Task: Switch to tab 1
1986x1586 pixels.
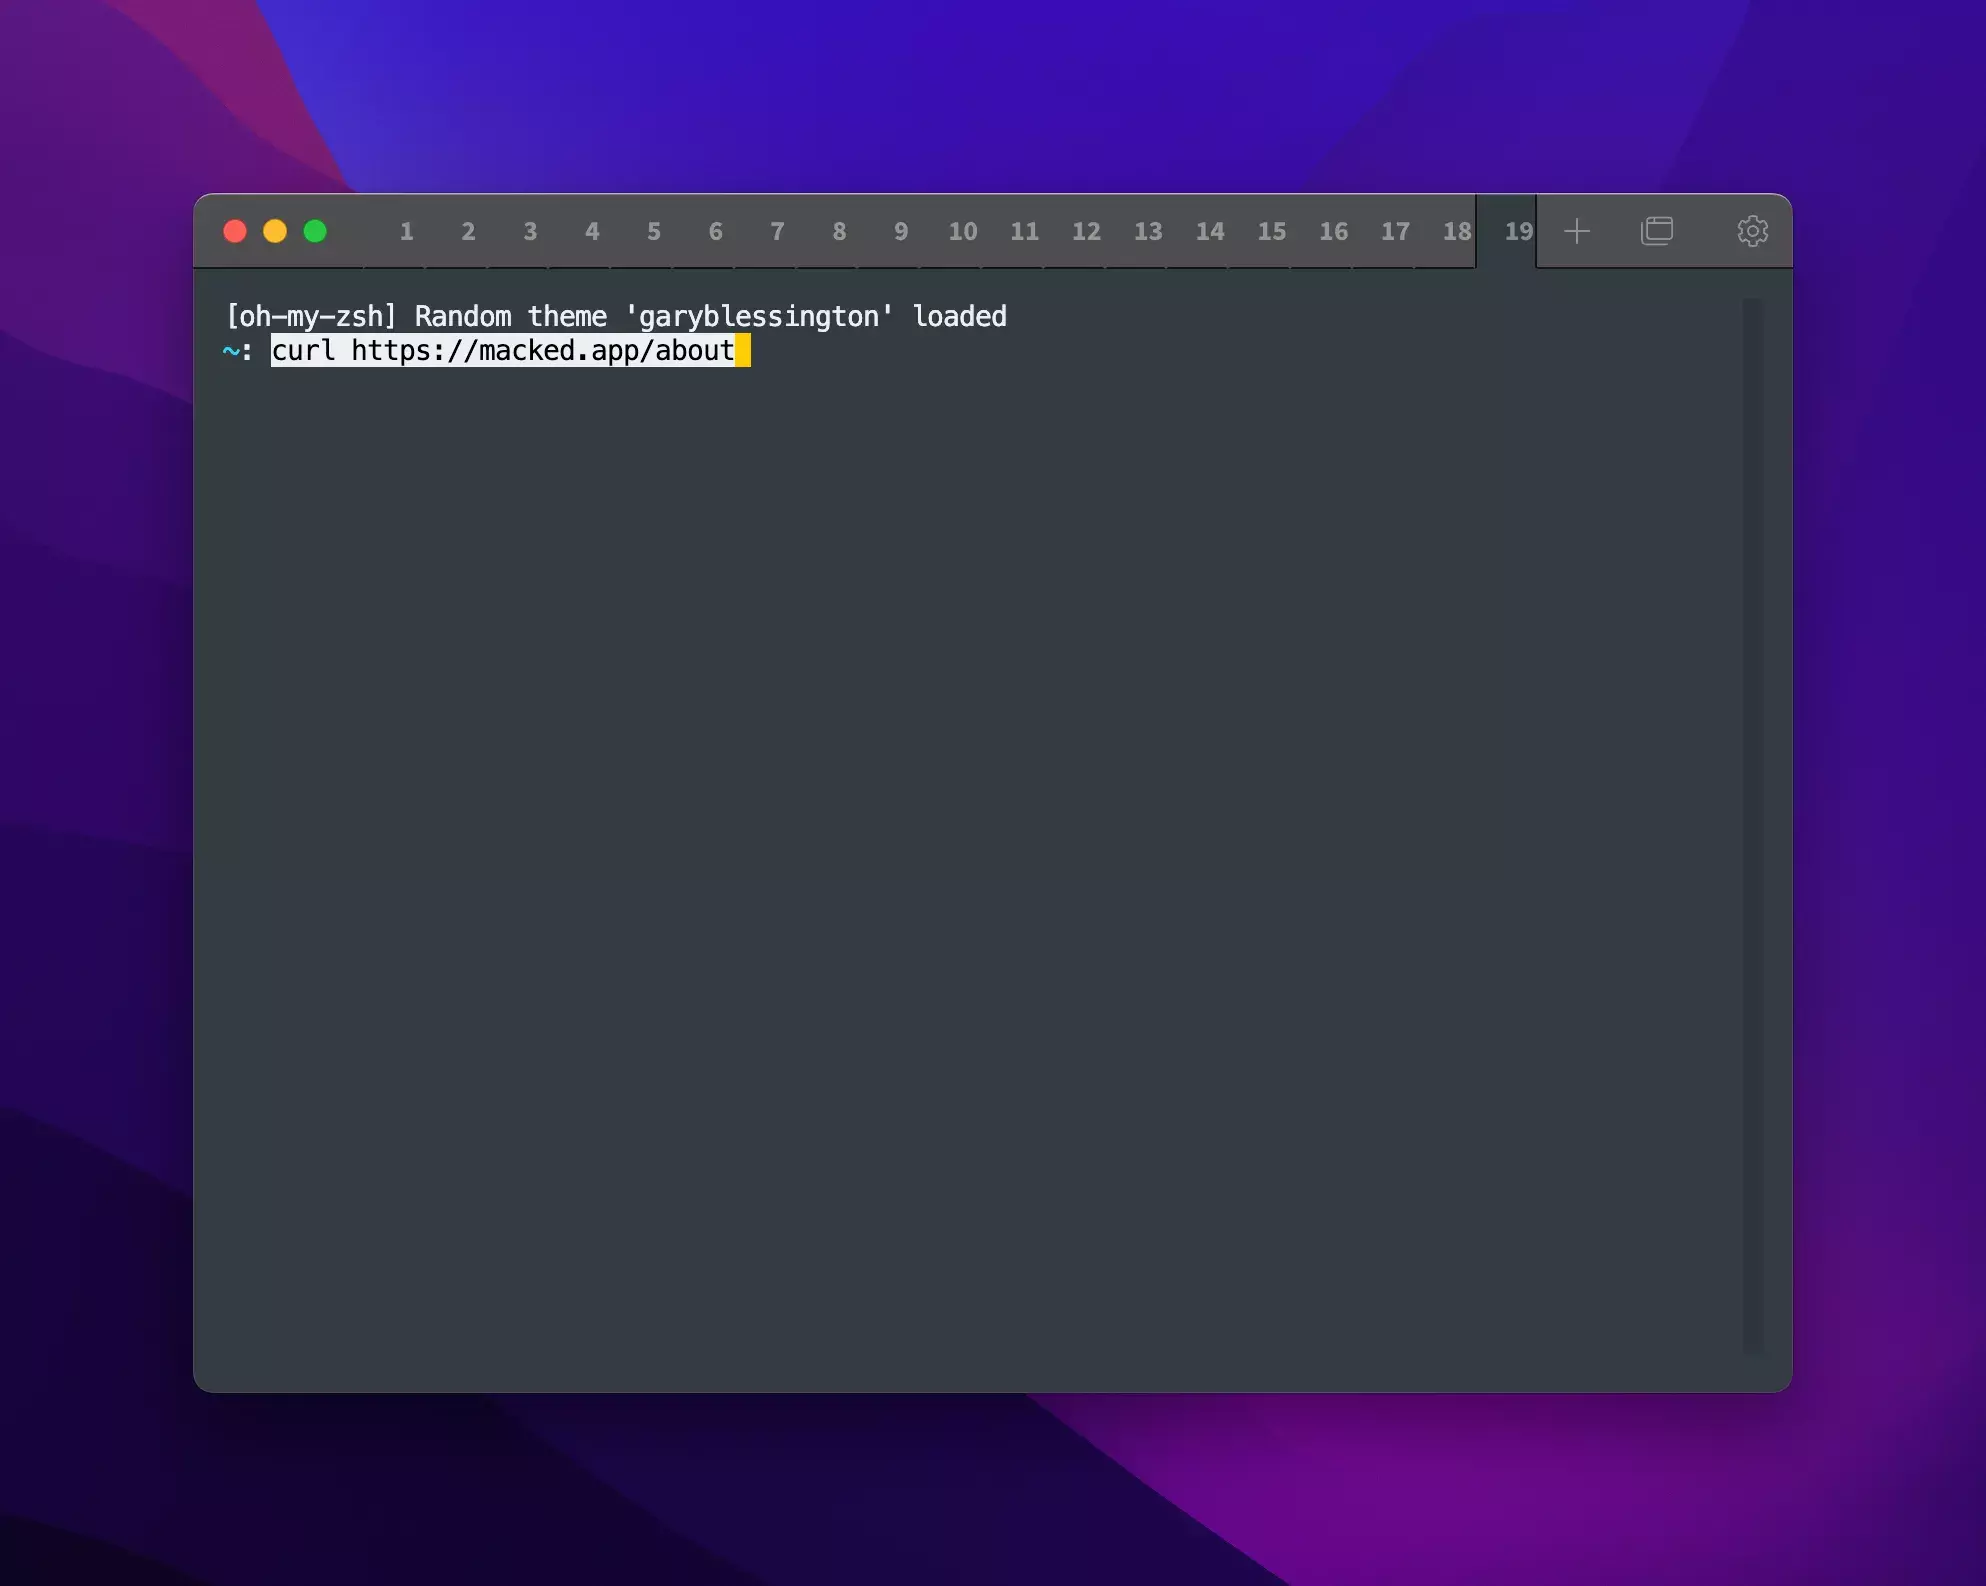Action: [x=406, y=232]
